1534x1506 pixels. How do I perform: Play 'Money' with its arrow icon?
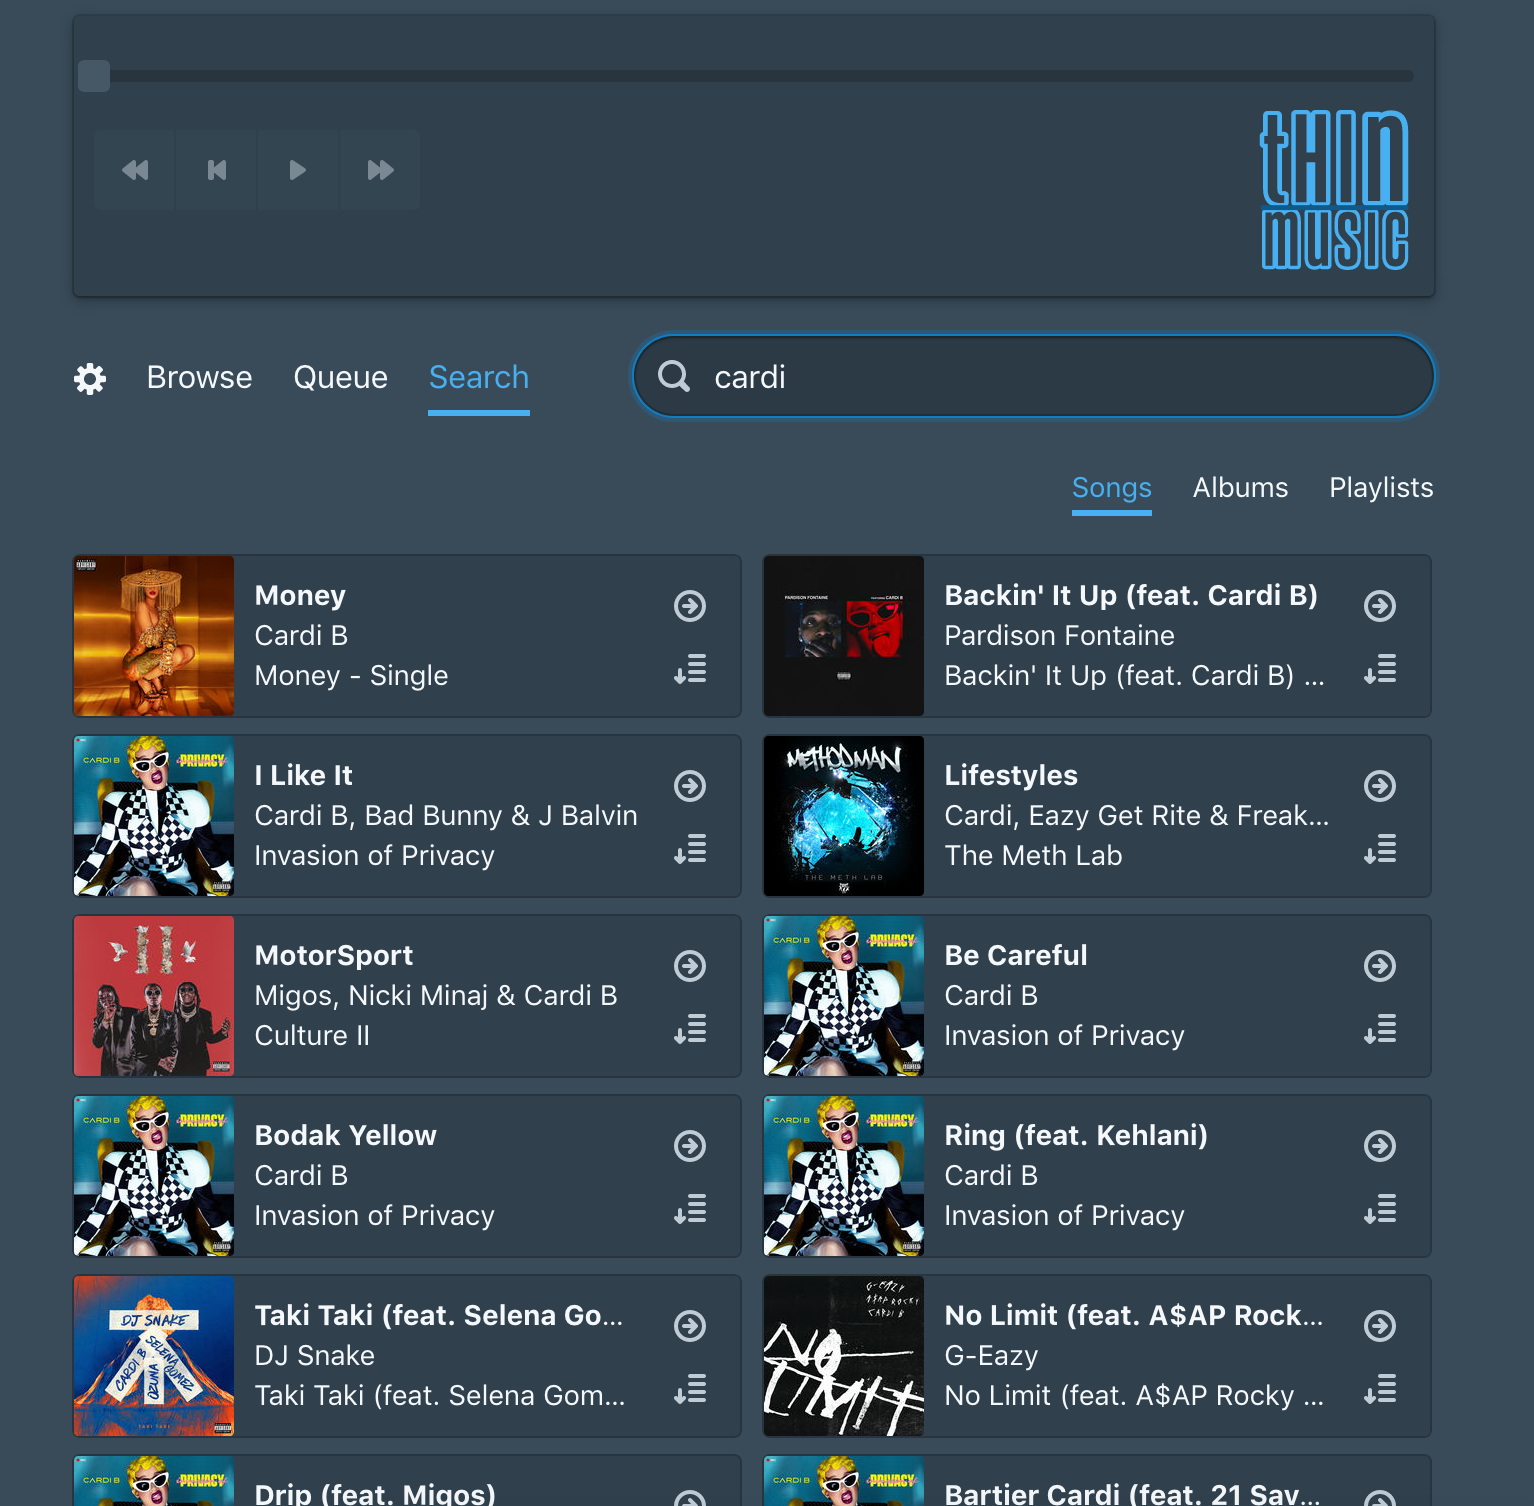point(690,606)
